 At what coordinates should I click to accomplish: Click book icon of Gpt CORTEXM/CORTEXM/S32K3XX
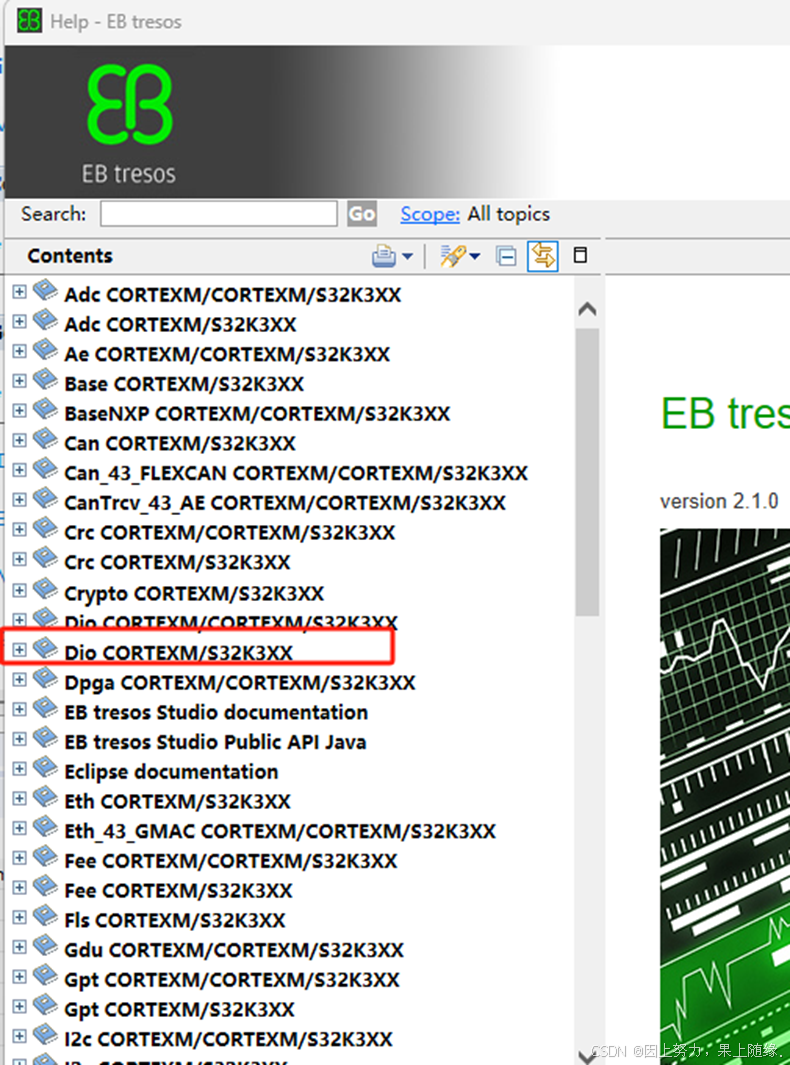tap(46, 975)
